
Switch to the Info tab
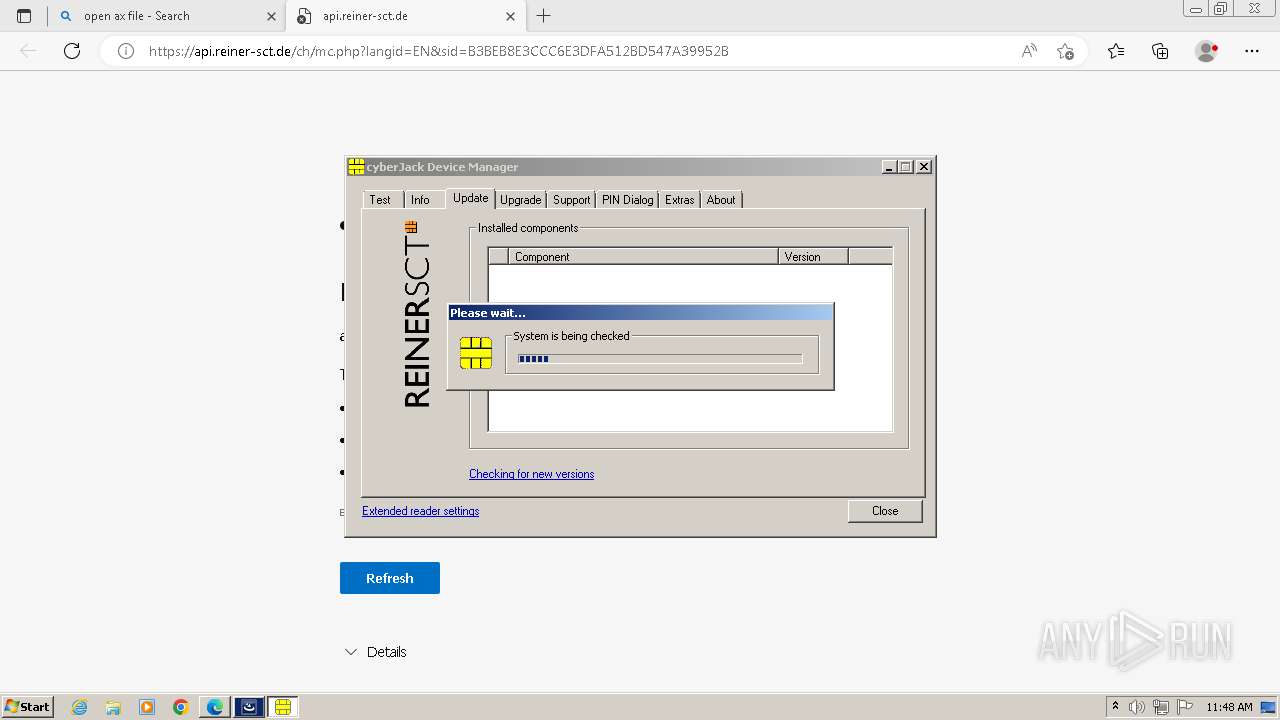420,200
